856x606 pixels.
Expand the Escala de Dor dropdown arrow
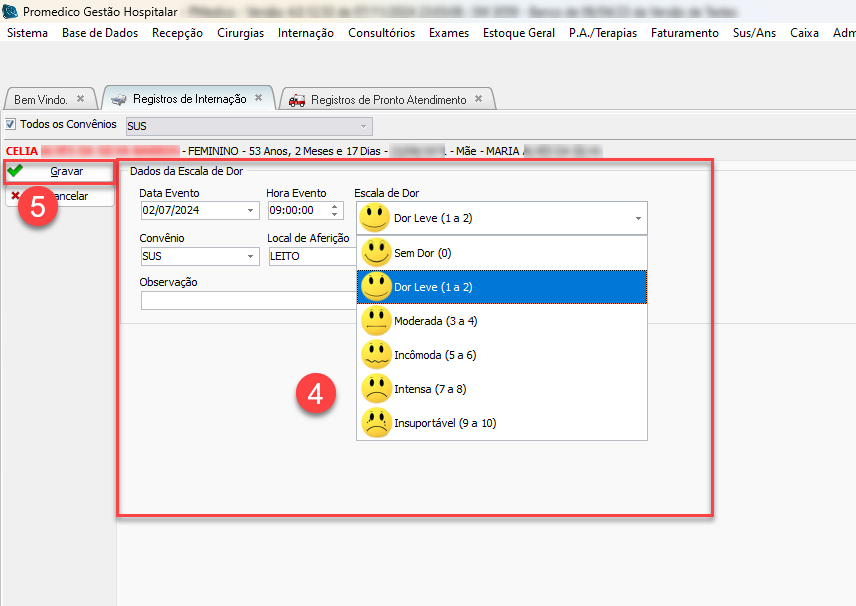point(637,218)
